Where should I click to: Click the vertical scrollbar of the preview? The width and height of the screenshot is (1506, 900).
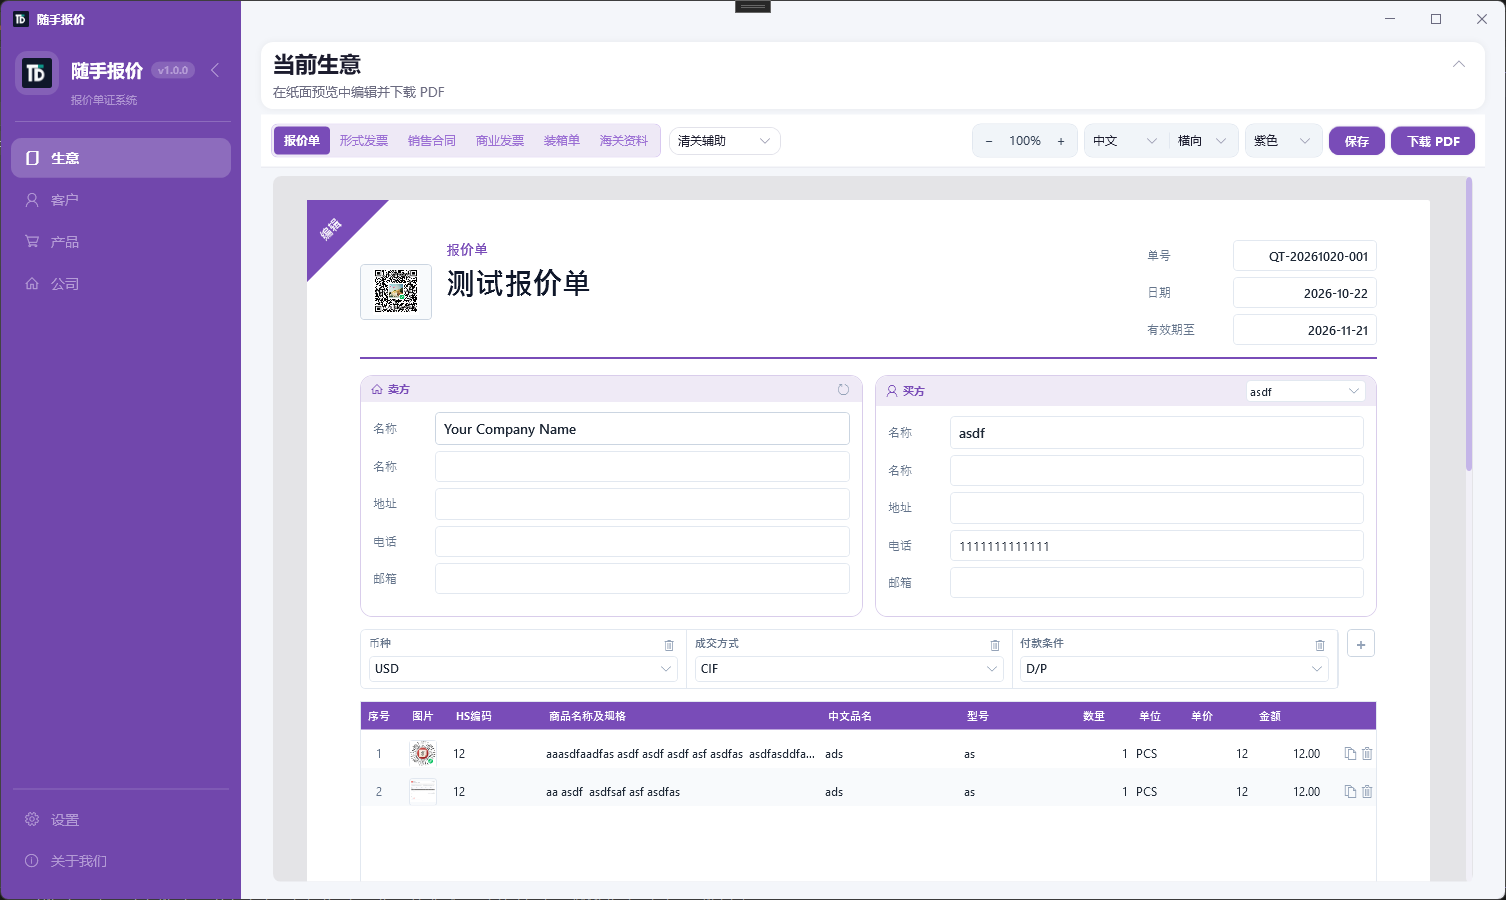coord(1468,324)
